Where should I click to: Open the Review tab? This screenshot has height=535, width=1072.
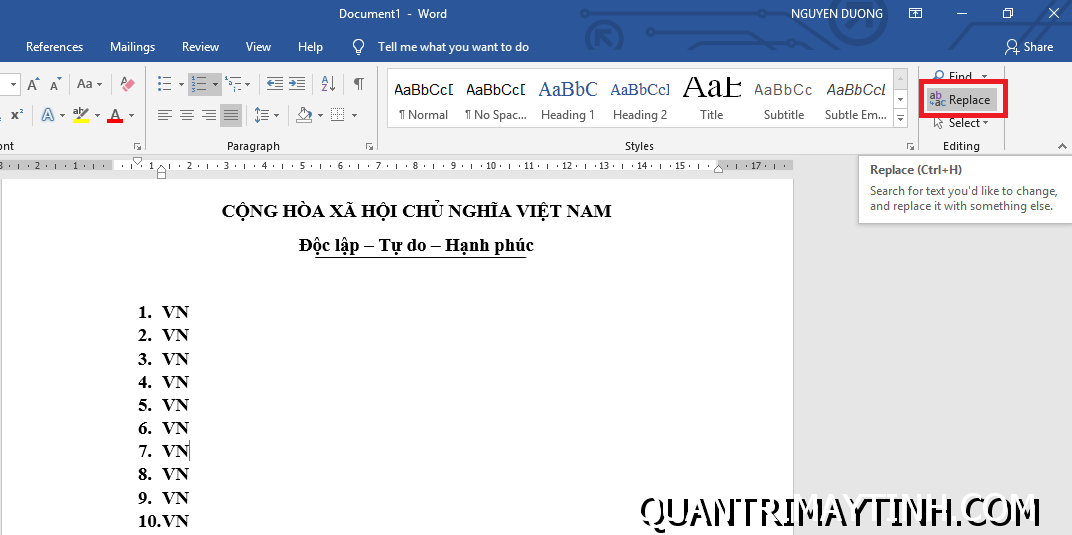[200, 46]
